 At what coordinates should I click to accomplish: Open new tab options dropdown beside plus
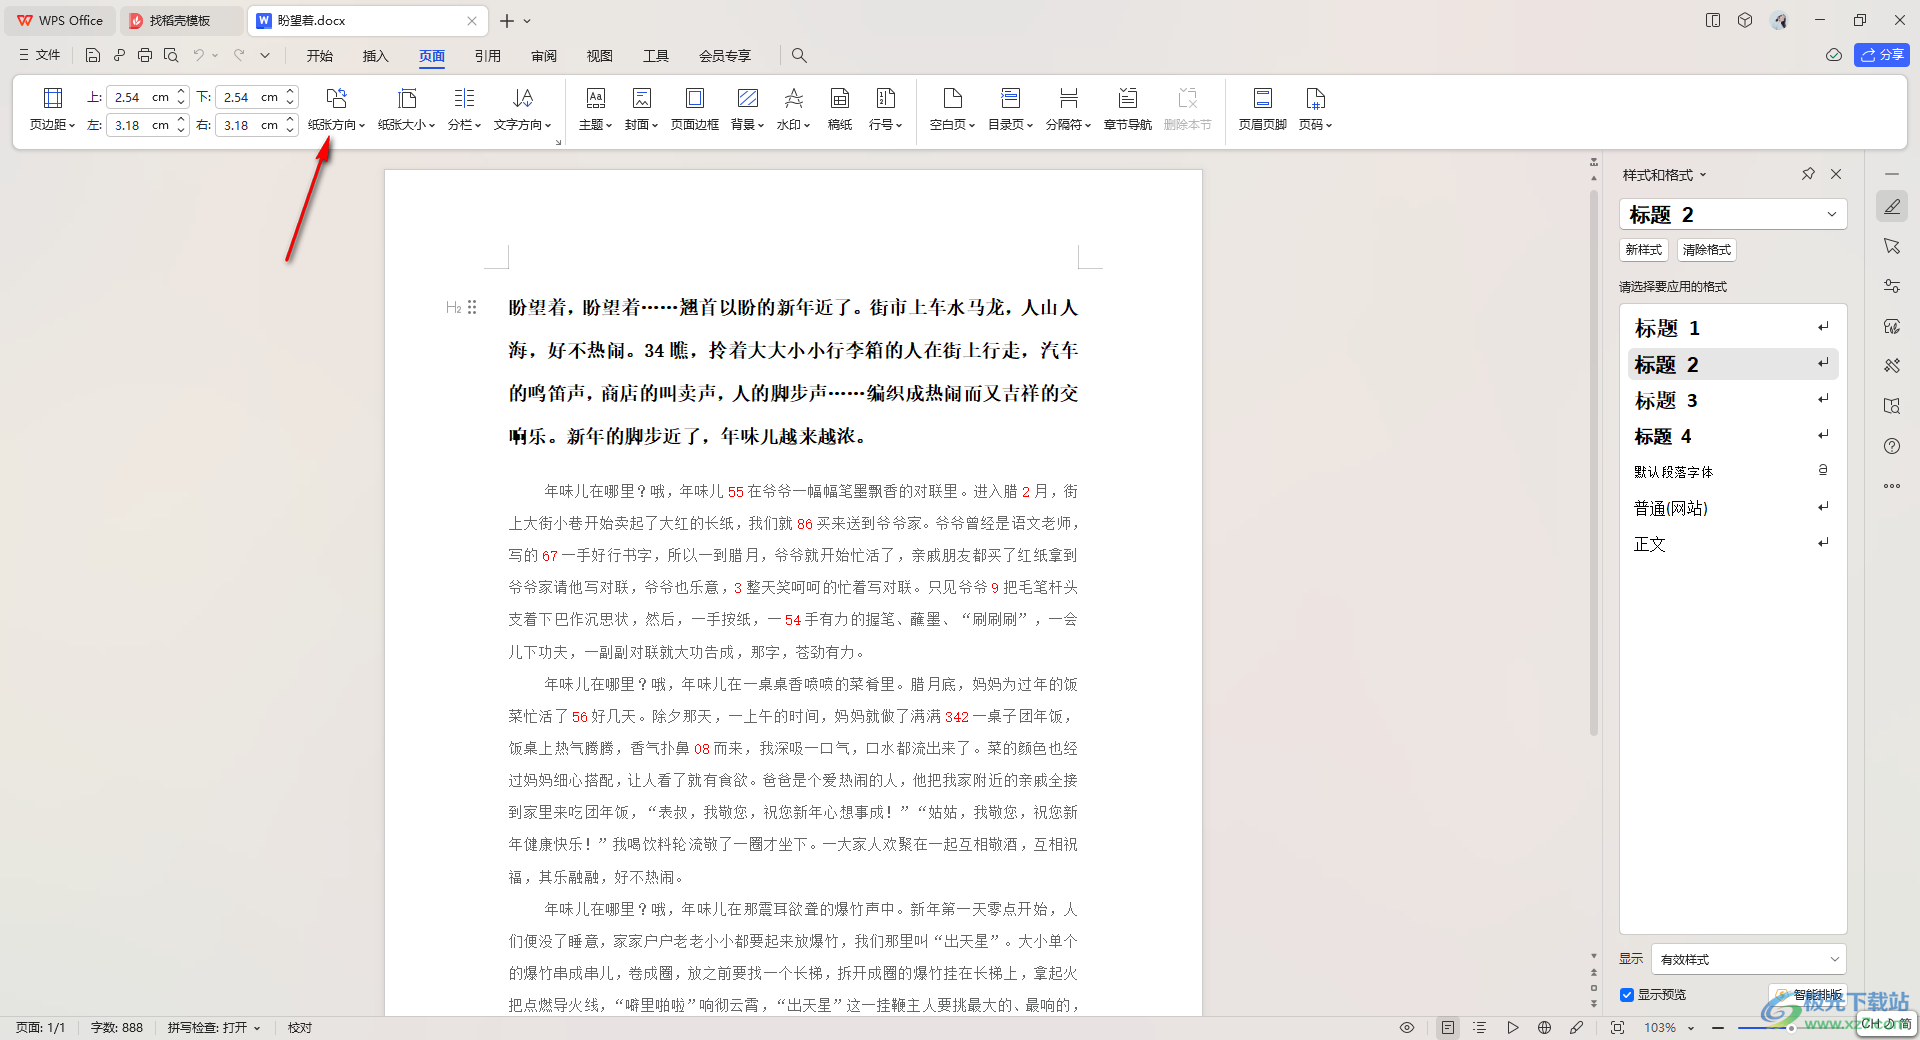(528, 21)
